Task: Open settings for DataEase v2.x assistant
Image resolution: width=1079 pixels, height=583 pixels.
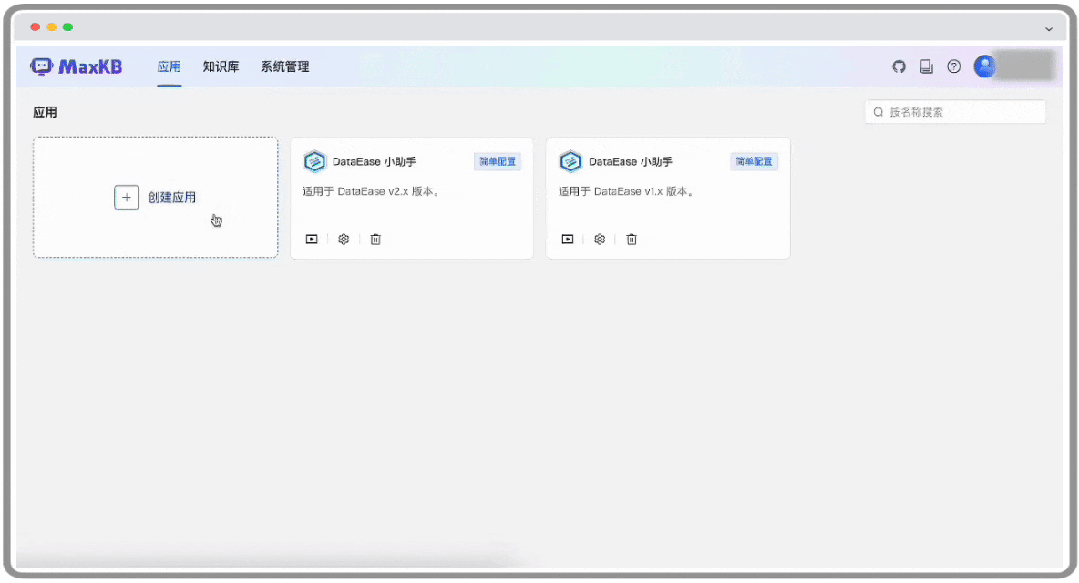Action: [343, 239]
